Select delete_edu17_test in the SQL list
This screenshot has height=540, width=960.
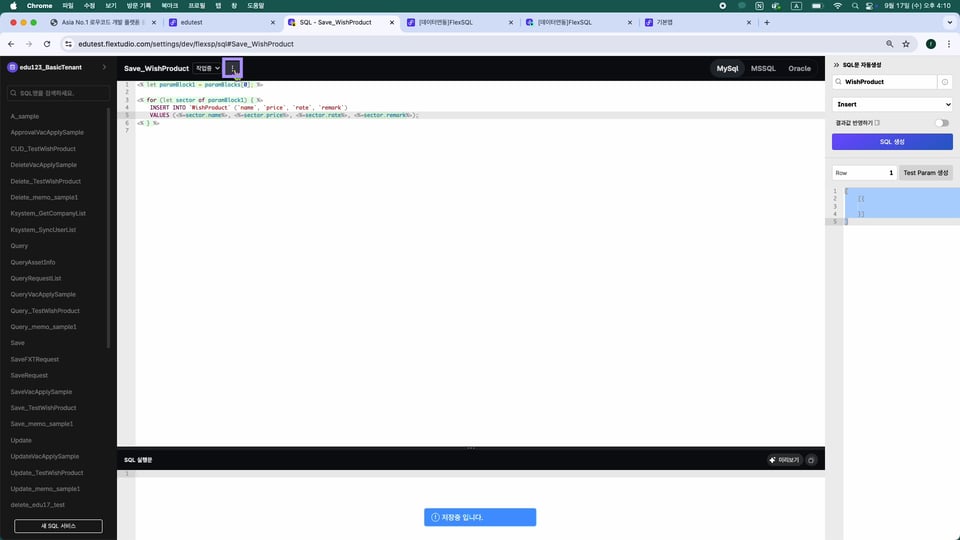pyautogui.click(x=37, y=504)
